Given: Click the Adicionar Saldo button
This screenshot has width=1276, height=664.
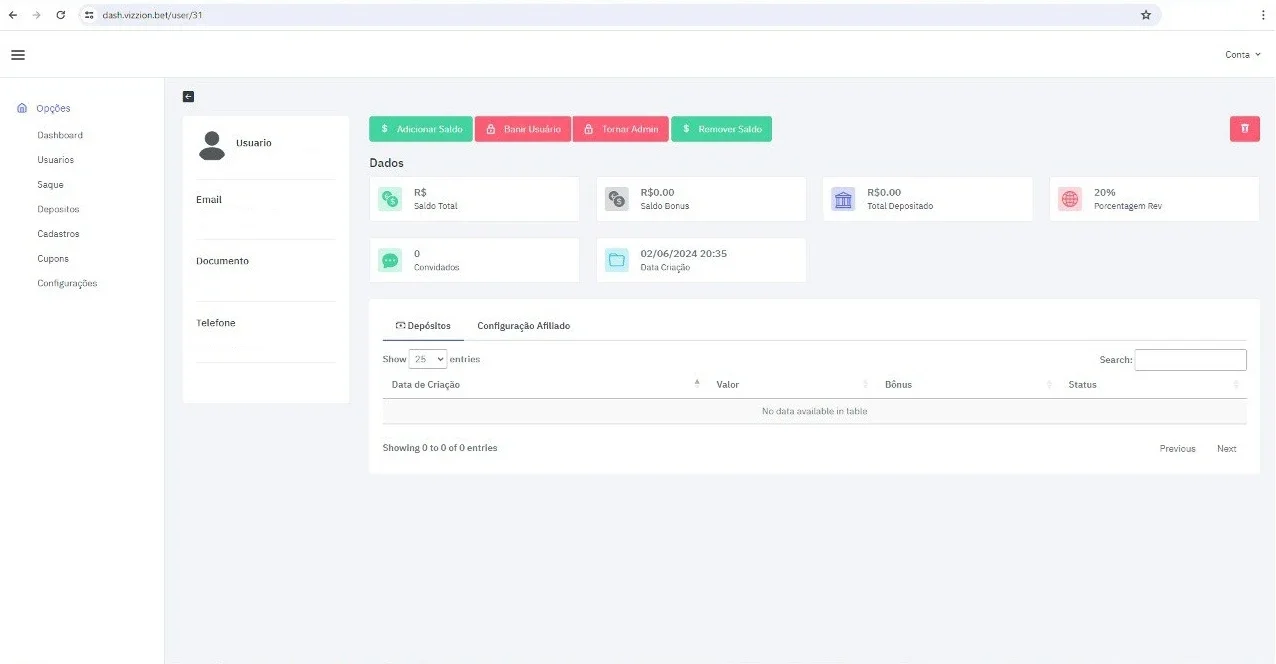Looking at the screenshot, I should (x=421, y=129).
